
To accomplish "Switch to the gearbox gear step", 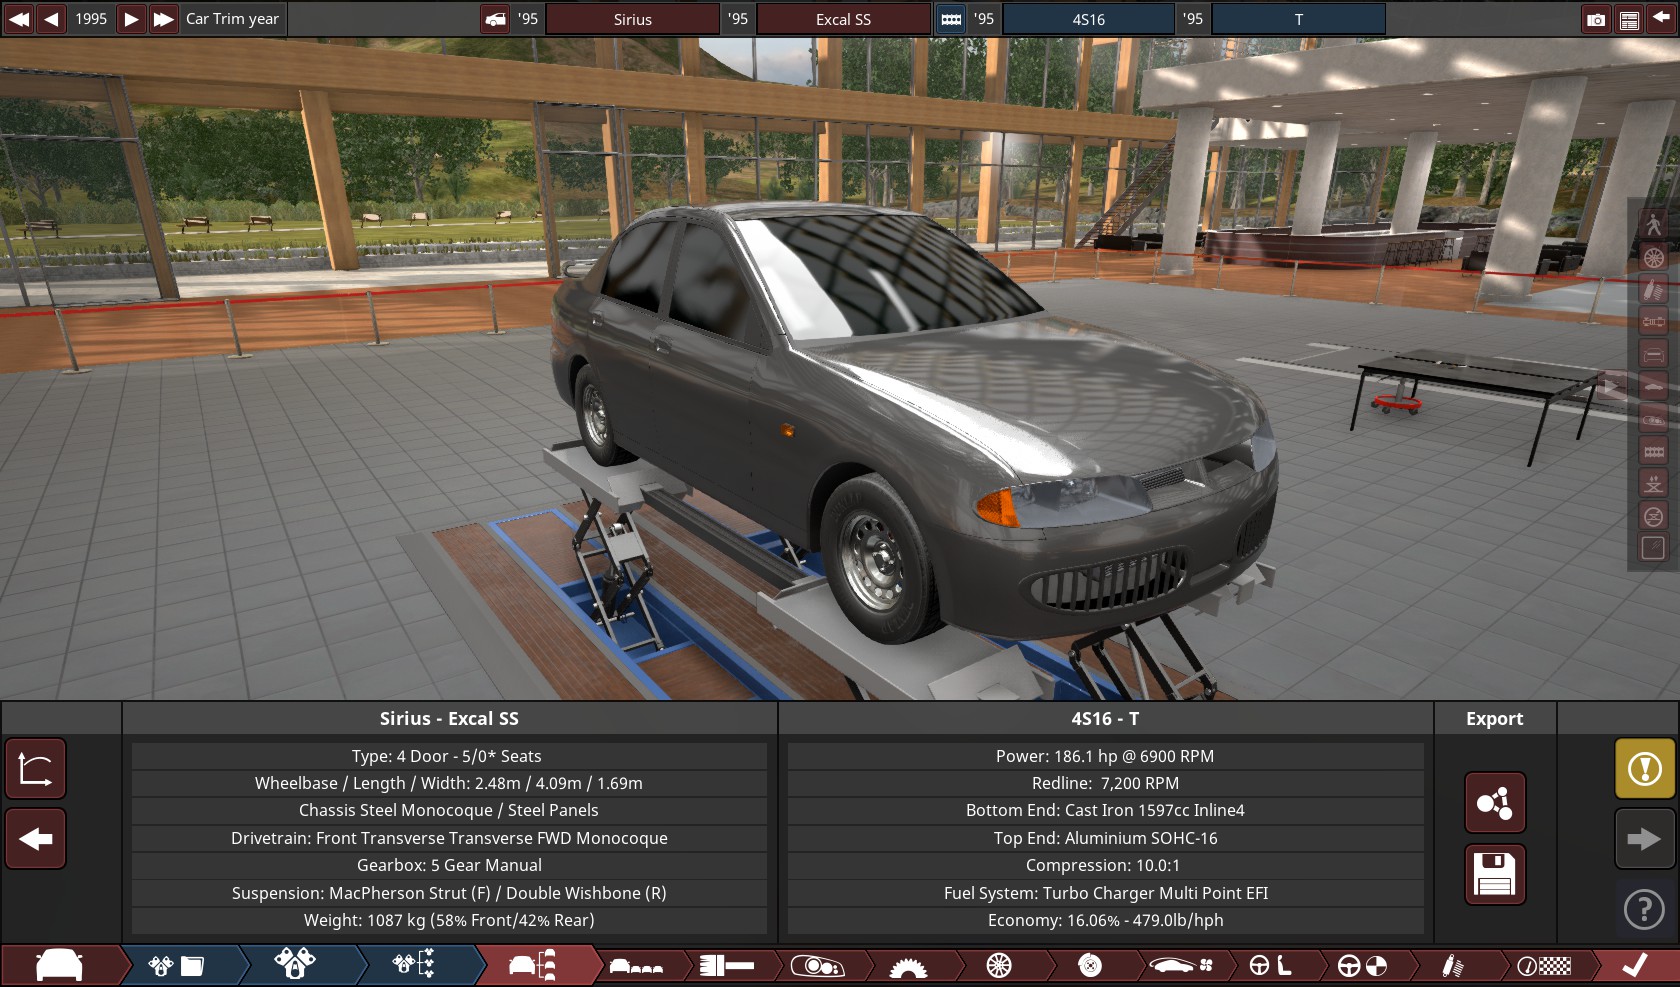I will tap(908, 966).
